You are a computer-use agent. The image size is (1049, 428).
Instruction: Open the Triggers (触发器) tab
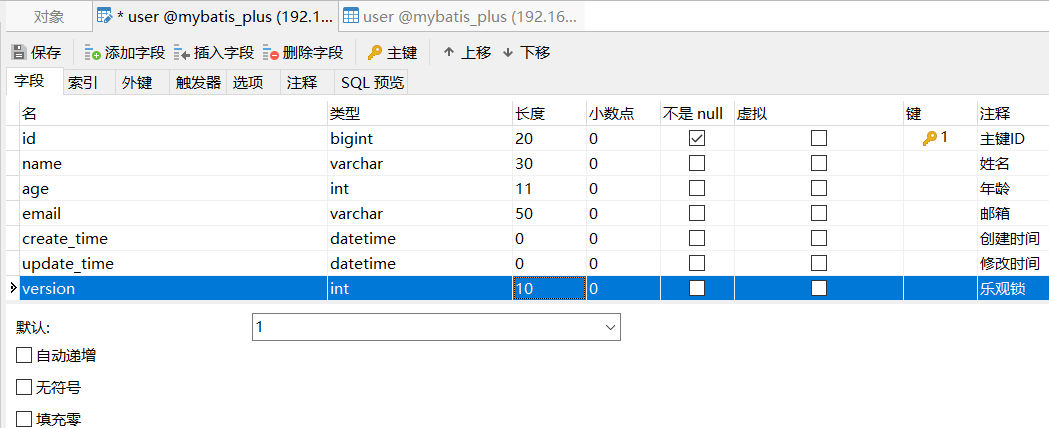click(198, 82)
